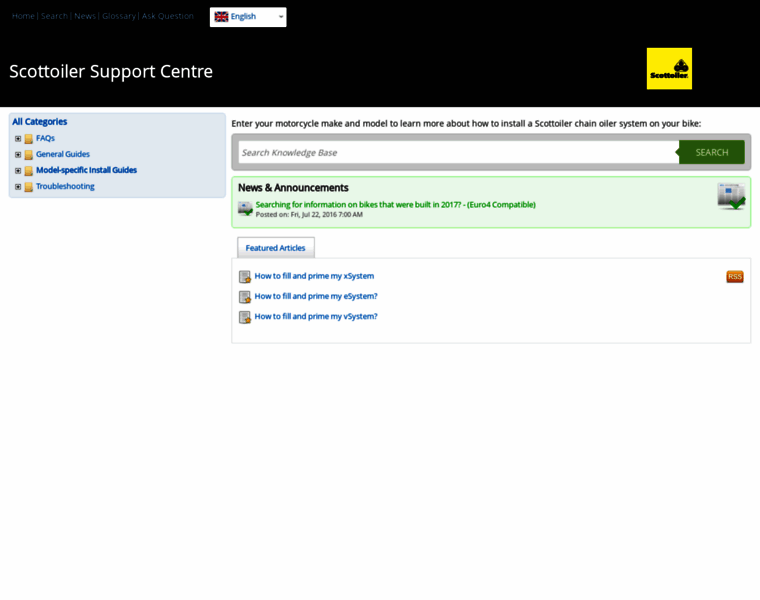Click the General Guides folder icon
This screenshot has width=760, height=600.
point(29,155)
